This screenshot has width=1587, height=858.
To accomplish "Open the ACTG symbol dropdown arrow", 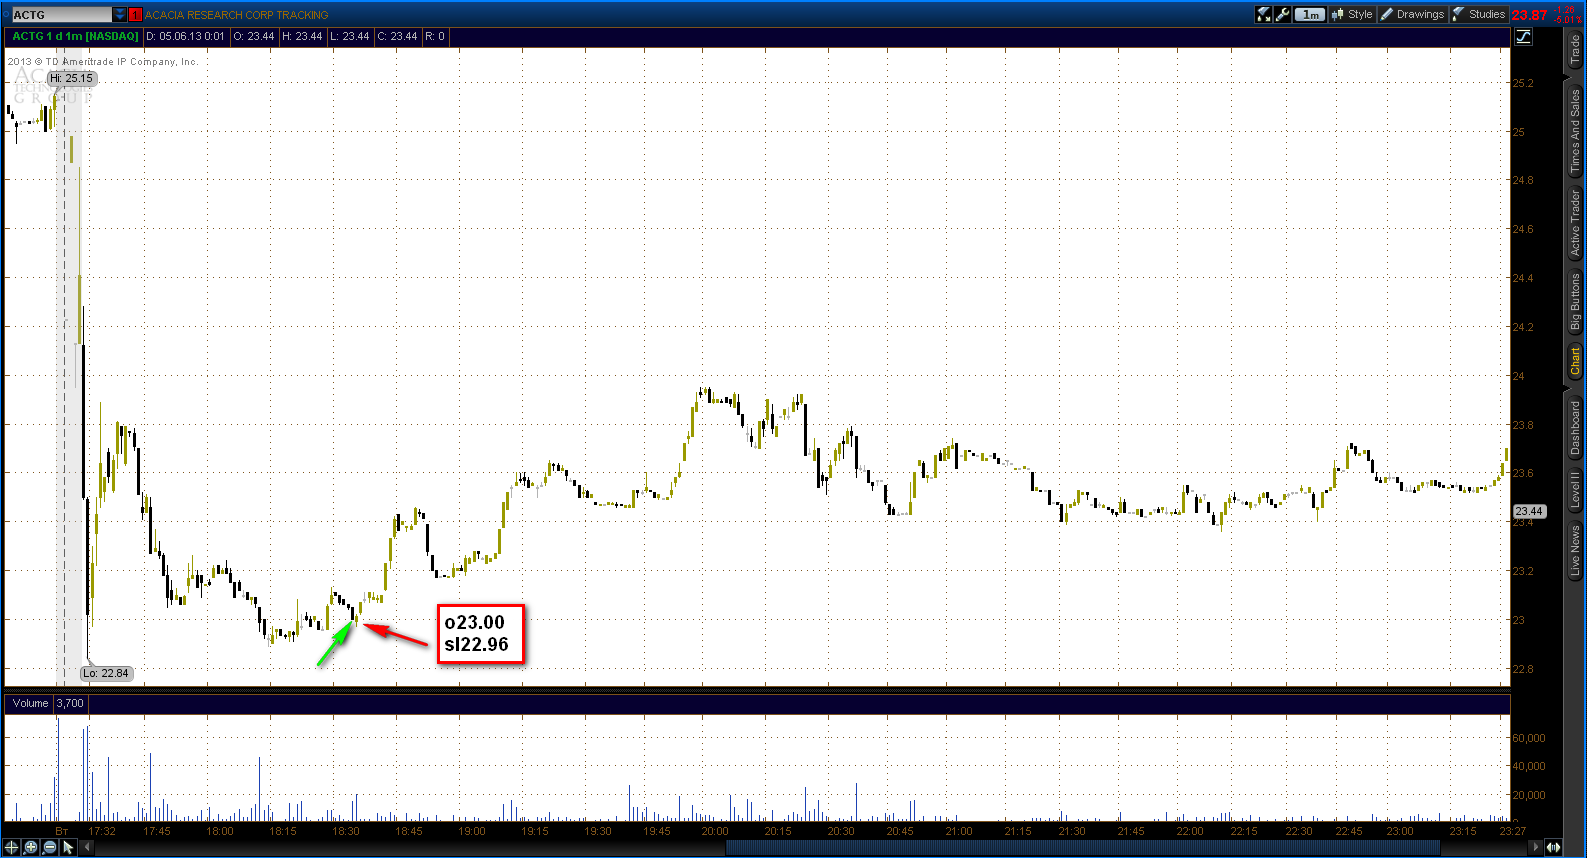I will [x=120, y=15].
